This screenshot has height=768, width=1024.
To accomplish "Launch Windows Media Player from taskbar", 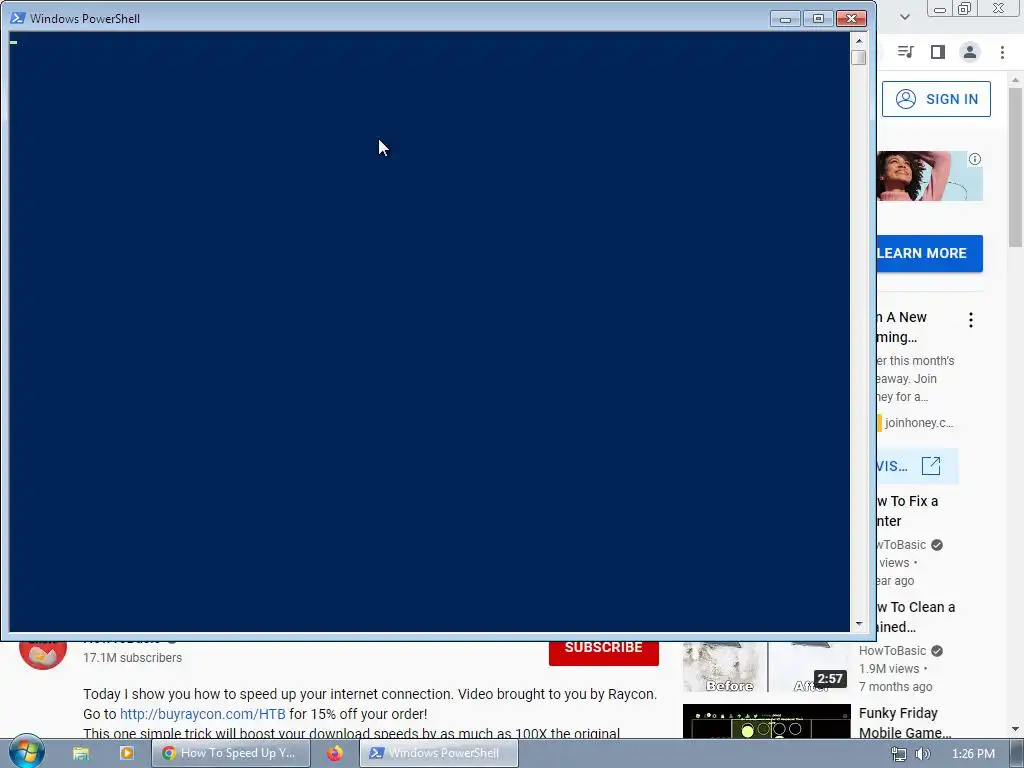I will click(127, 753).
